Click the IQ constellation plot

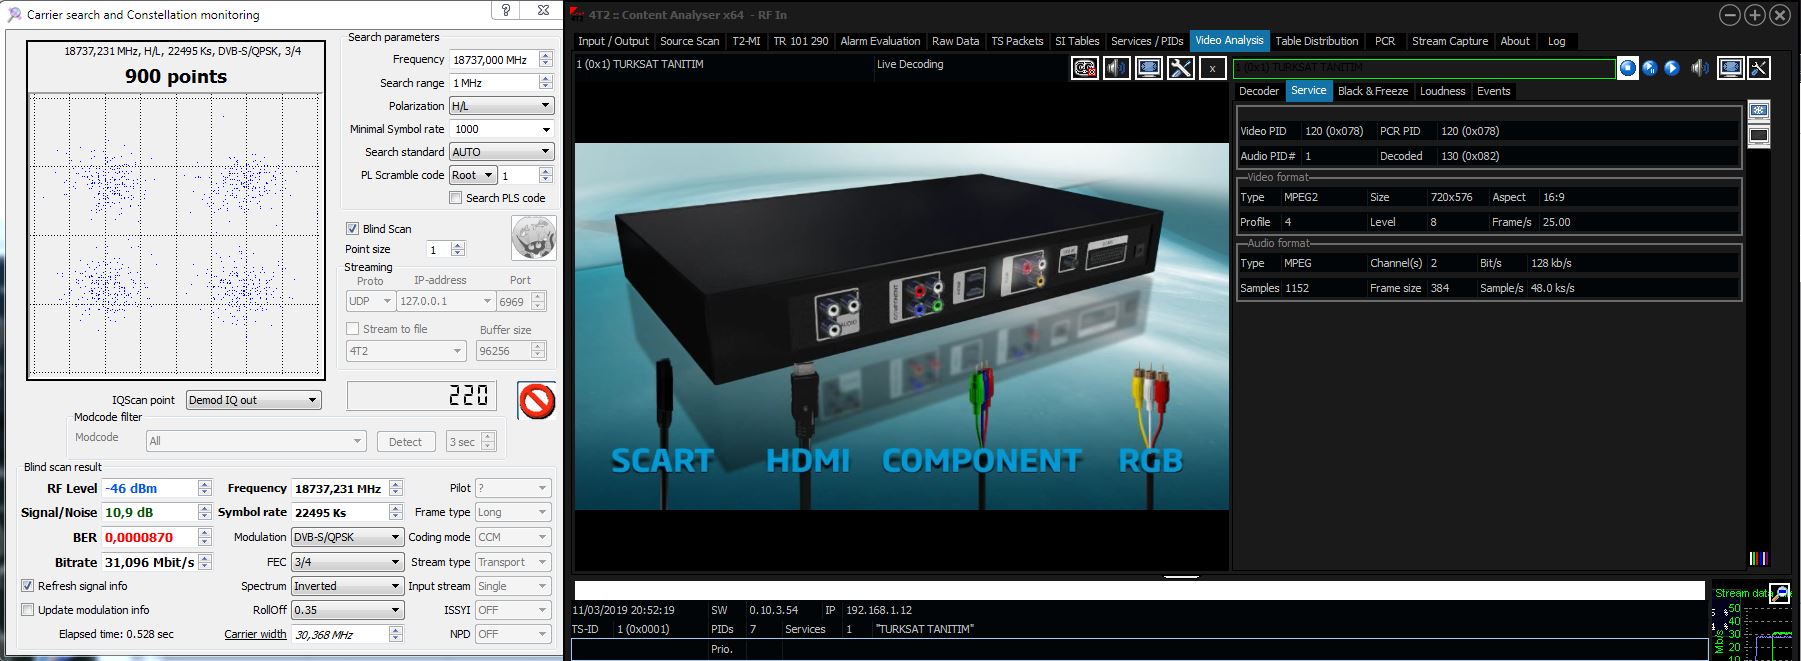176,235
